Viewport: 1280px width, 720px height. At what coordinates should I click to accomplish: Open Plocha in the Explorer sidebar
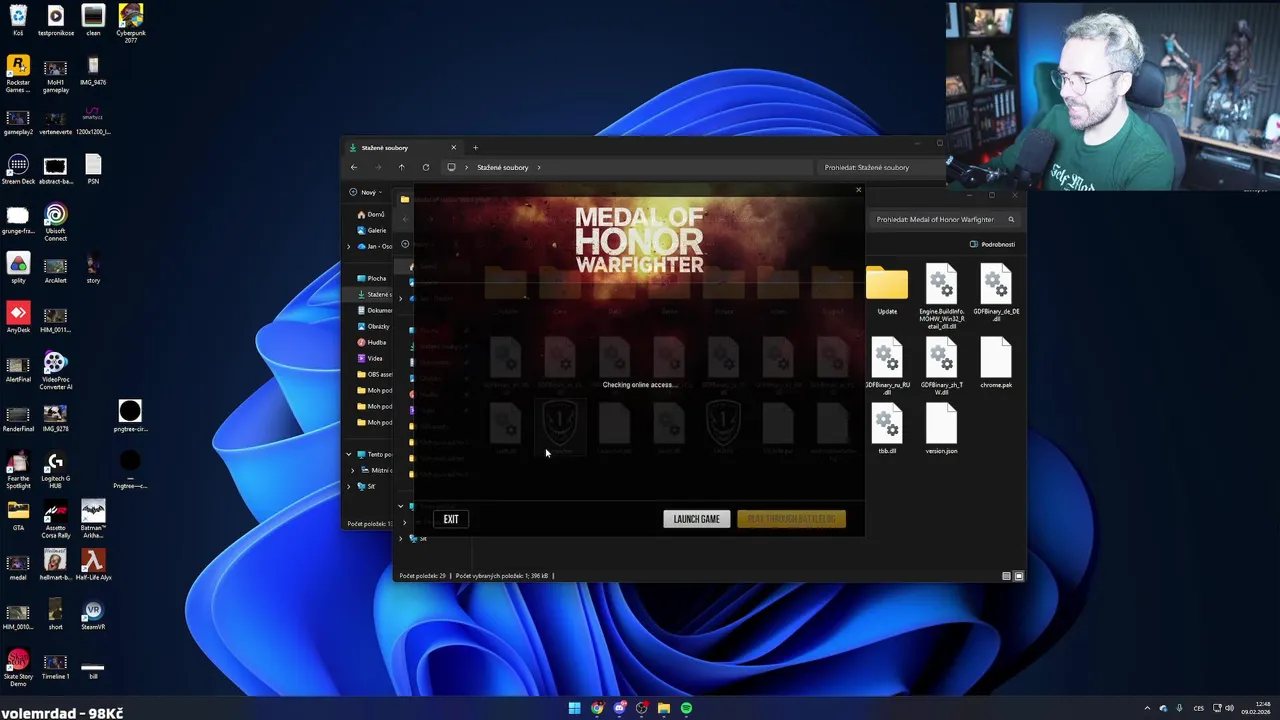(x=372, y=278)
